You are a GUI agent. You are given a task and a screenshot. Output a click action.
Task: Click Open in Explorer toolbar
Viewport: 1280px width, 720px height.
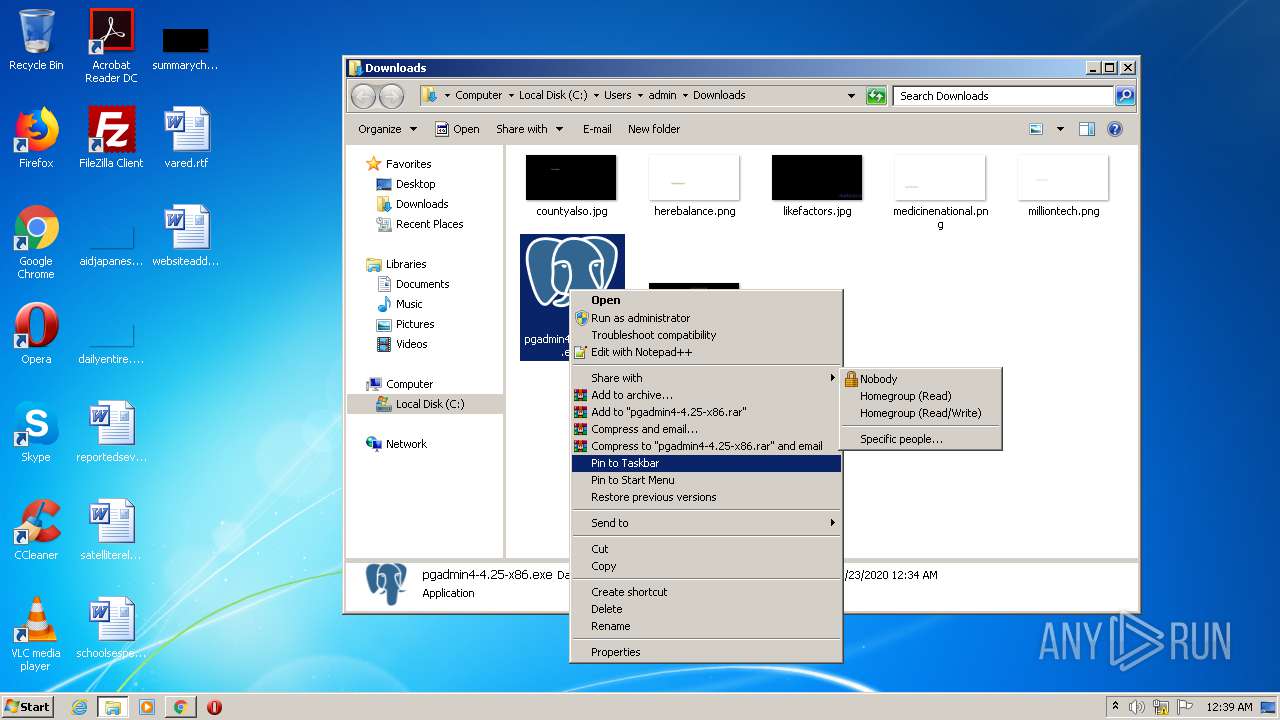pos(457,129)
